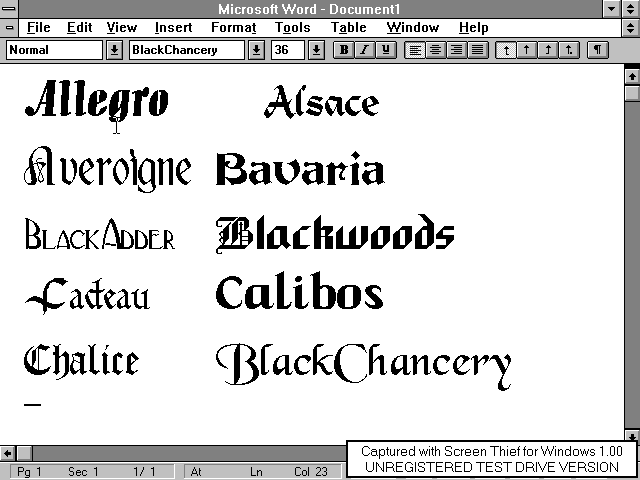Toggle Underline formatting button
The image size is (640, 480).
385,49
